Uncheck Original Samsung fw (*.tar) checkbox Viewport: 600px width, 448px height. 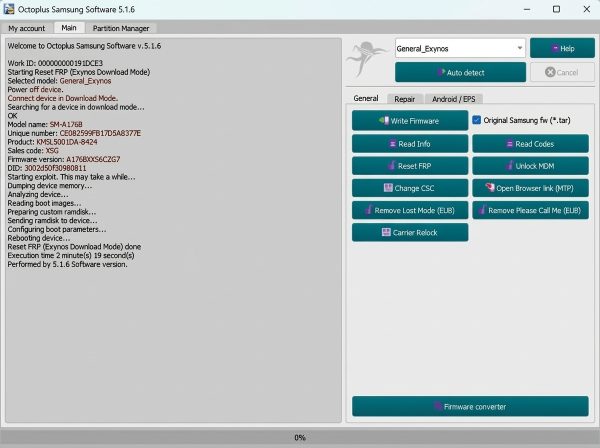pyautogui.click(x=476, y=120)
